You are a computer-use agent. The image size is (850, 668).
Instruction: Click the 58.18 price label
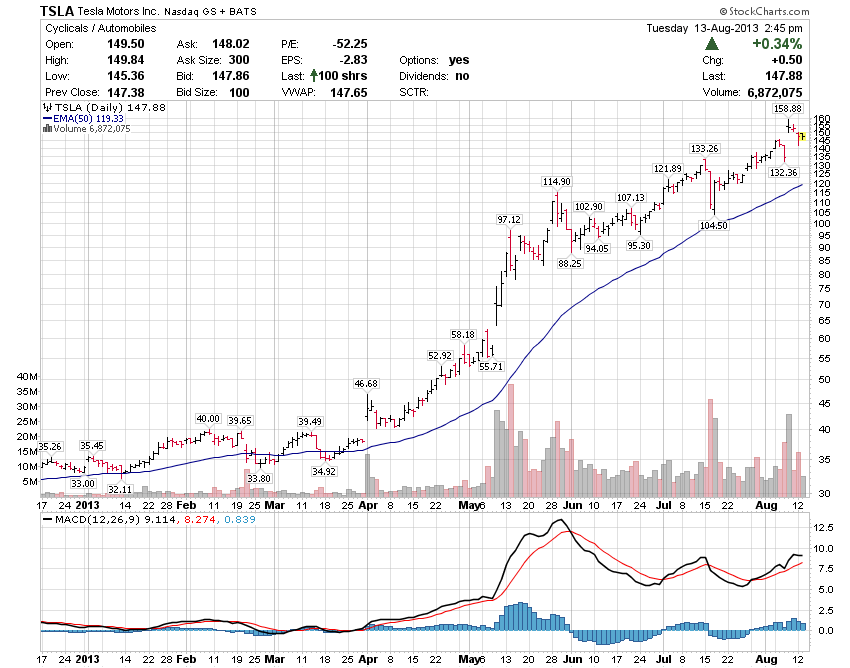[x=463, y=335]
